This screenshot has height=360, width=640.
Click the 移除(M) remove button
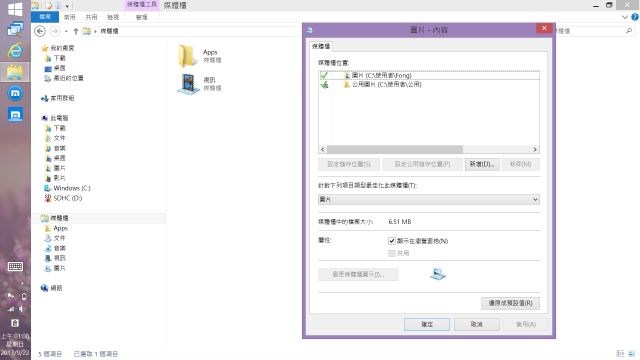(x=520, y=164)
